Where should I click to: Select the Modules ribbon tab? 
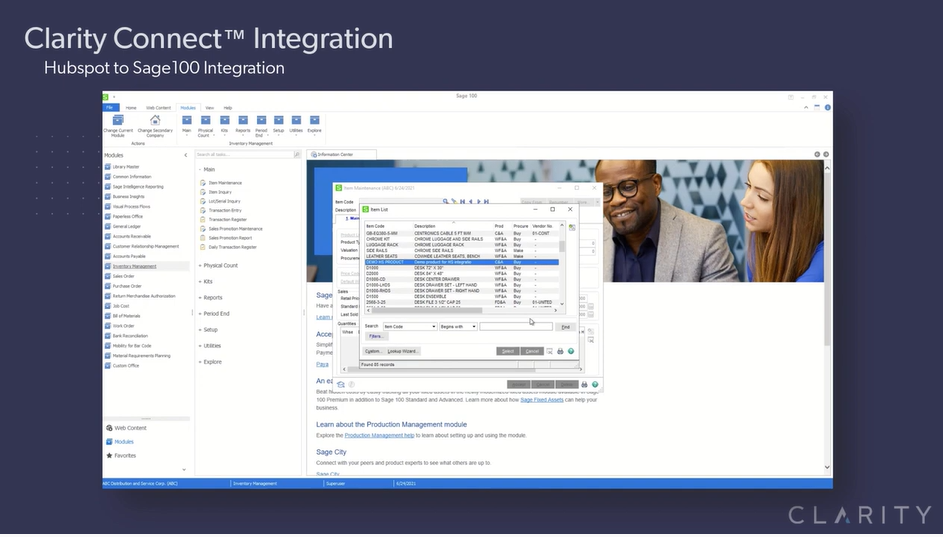188,108
